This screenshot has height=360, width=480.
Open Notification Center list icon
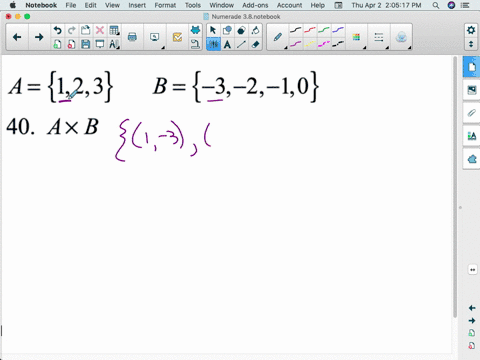(465, 5)
